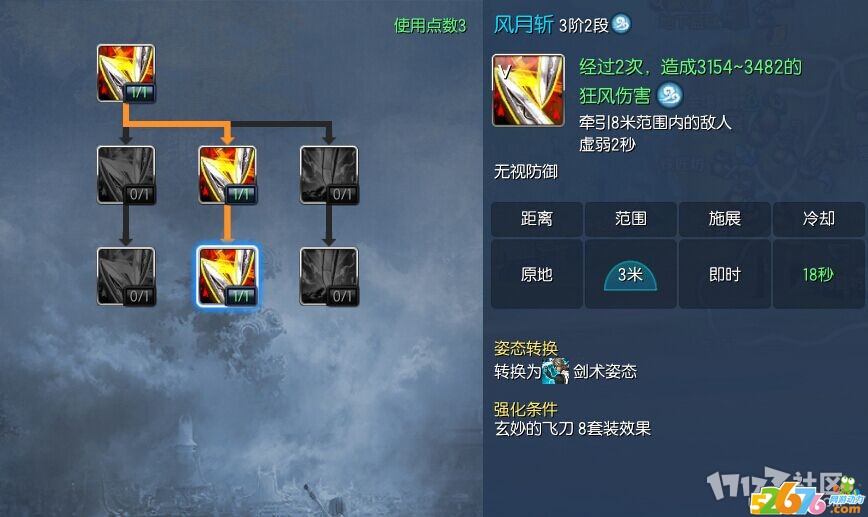Click the 3米 range semicircle indicator
868x517 pixels.
coord(630,276)
